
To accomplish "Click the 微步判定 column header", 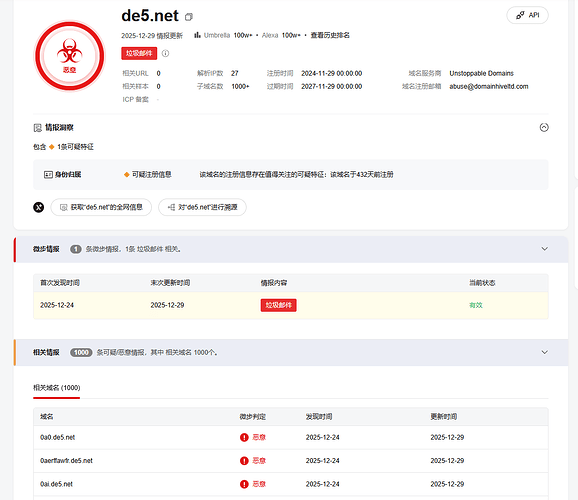I will [253, 417].
